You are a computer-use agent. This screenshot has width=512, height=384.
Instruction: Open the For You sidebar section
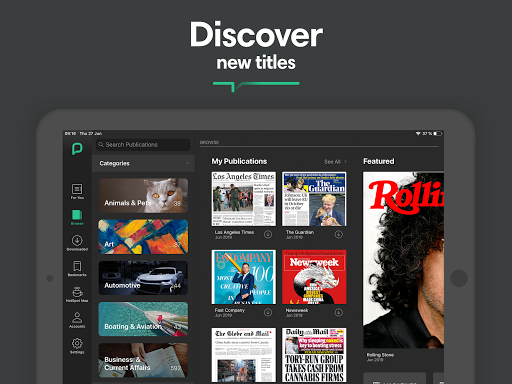pyautogui.click(x=77, y=192)
